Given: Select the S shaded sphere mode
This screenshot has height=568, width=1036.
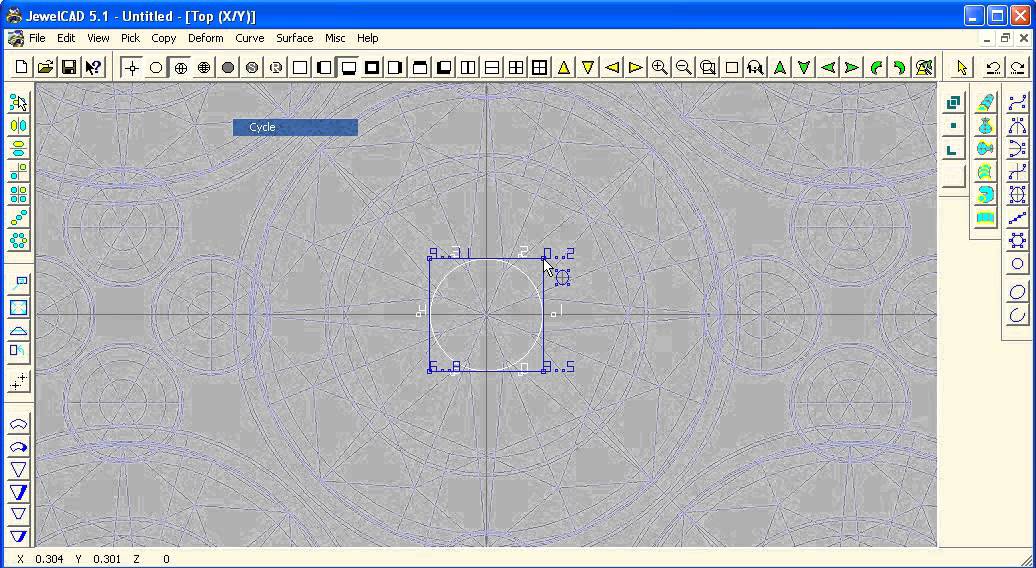Looking at the screenshot, I should 252,67.
